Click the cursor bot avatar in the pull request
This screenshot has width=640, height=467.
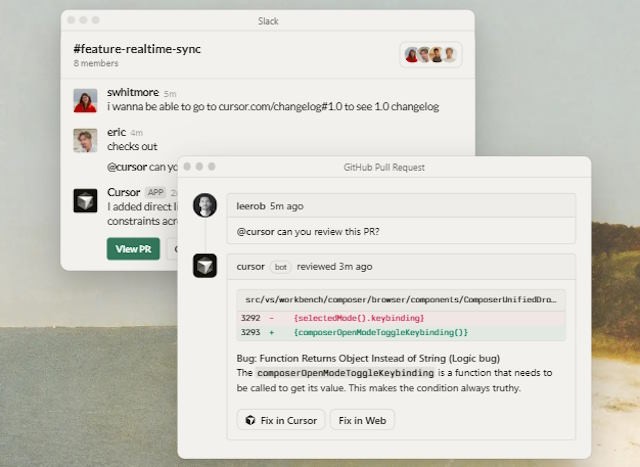205,266
